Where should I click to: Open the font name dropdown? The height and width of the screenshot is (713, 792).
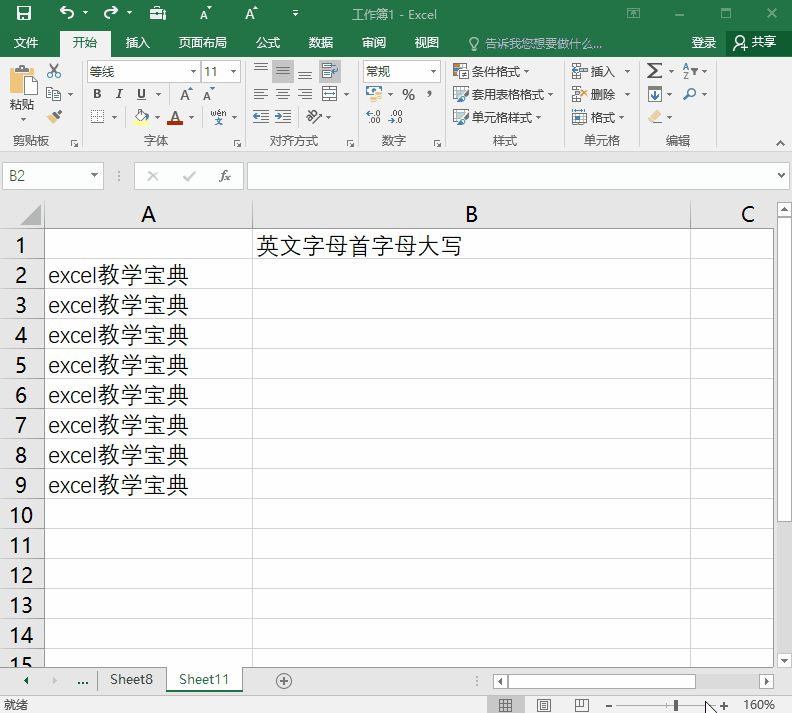click(x=193, y=71)
